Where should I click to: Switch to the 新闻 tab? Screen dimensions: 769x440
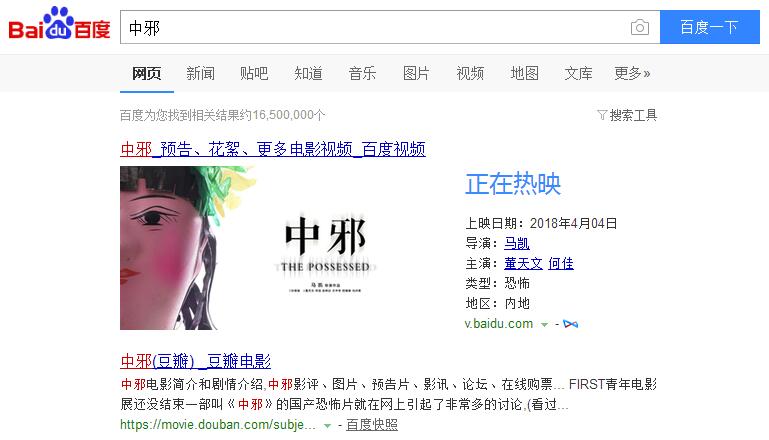(200, 73)
